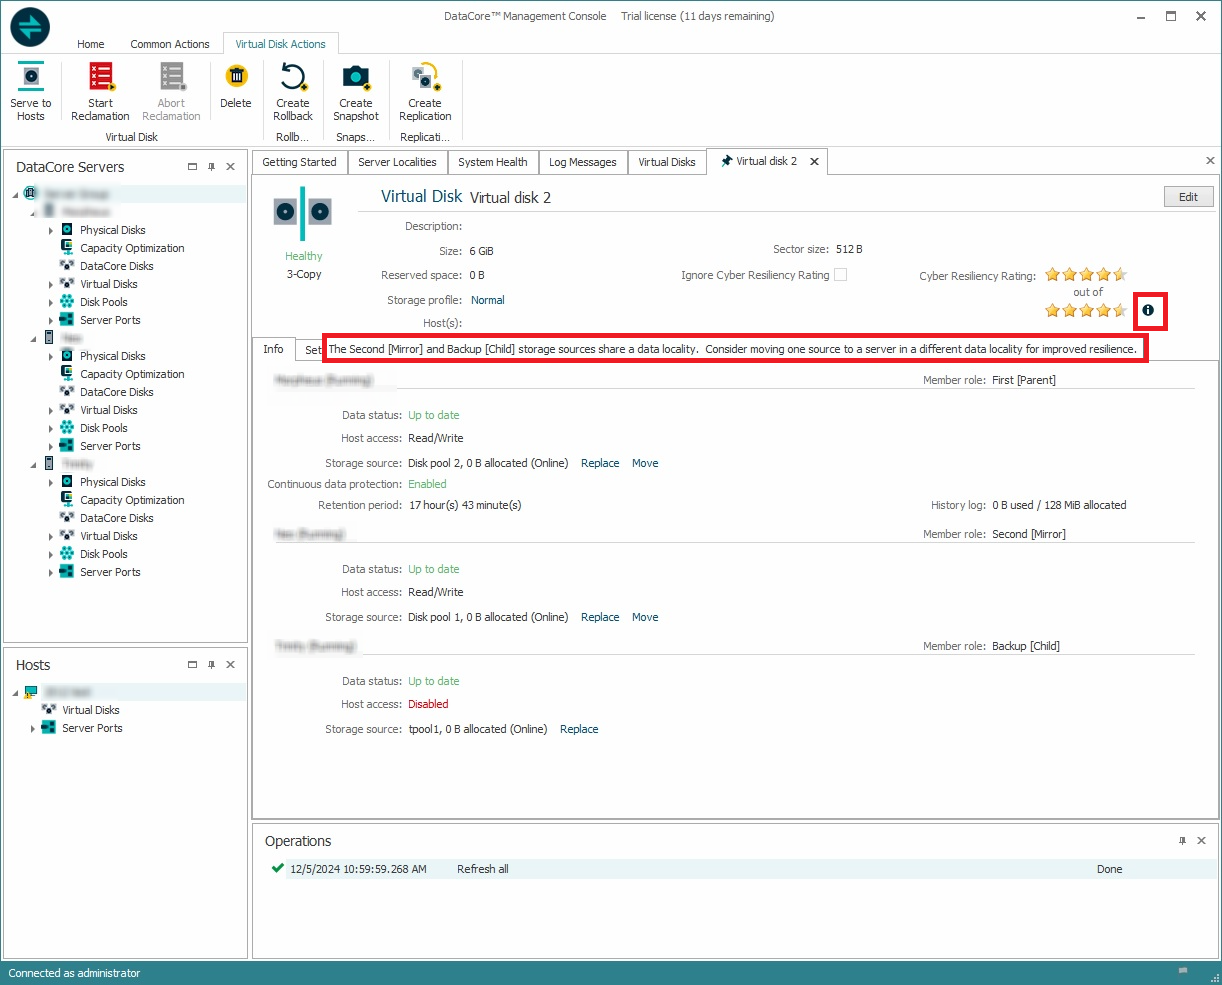Click the Cyber Resiliency info icon
Viewport: 1222px width, 985px height.
click(x=1148, y=311)
